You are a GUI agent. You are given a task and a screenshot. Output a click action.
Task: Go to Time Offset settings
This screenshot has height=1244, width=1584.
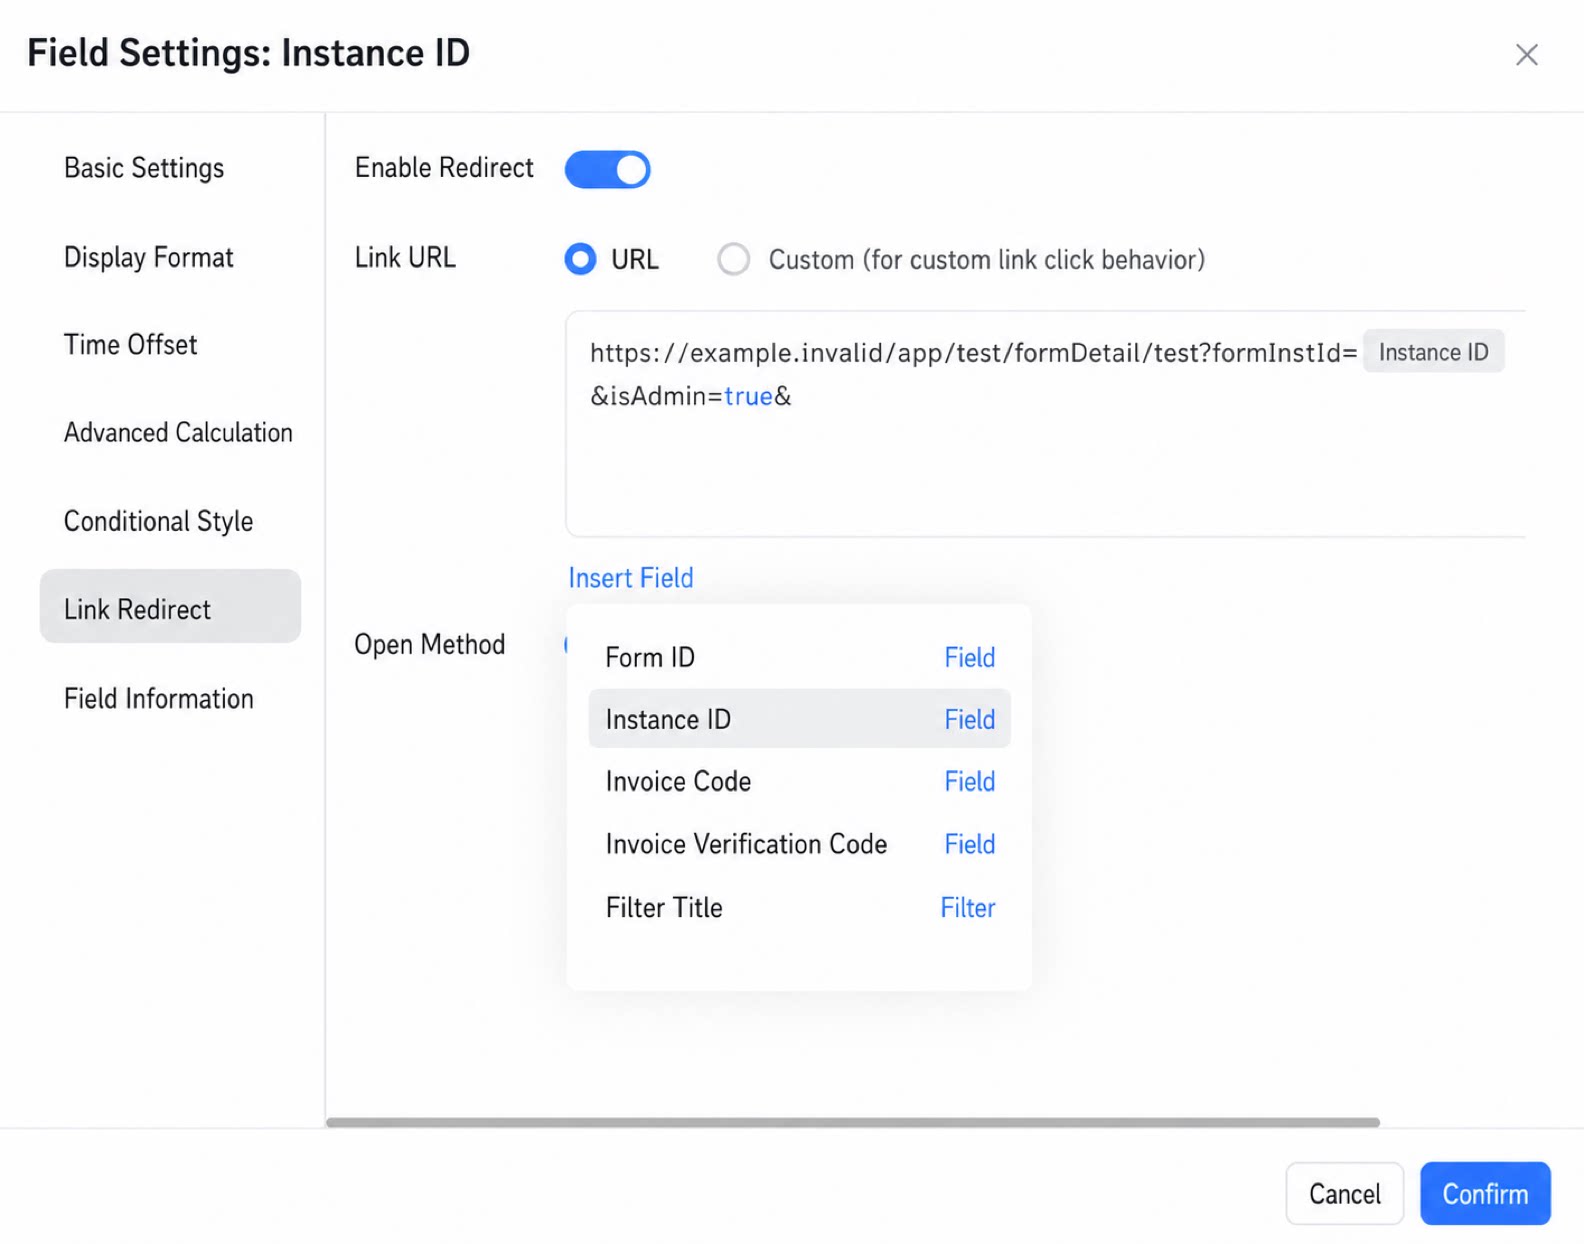point(131,345)
